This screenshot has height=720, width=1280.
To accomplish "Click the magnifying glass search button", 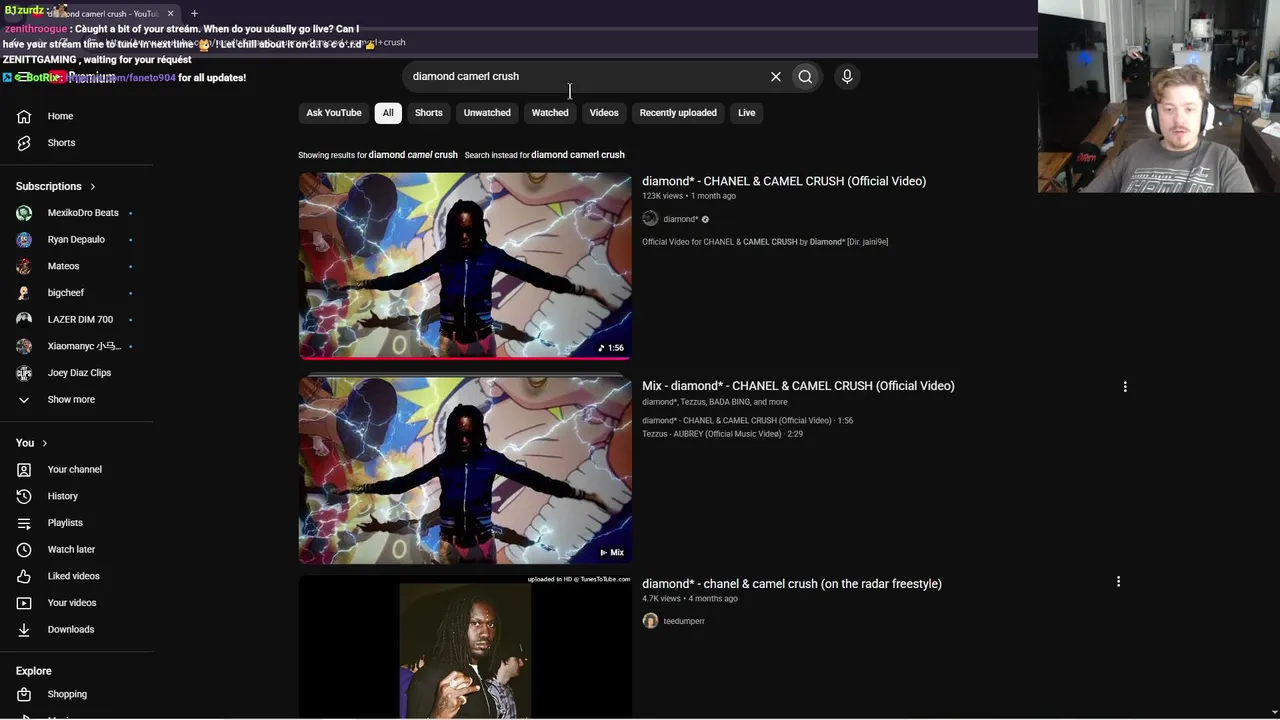I will (x=805, y=76).
